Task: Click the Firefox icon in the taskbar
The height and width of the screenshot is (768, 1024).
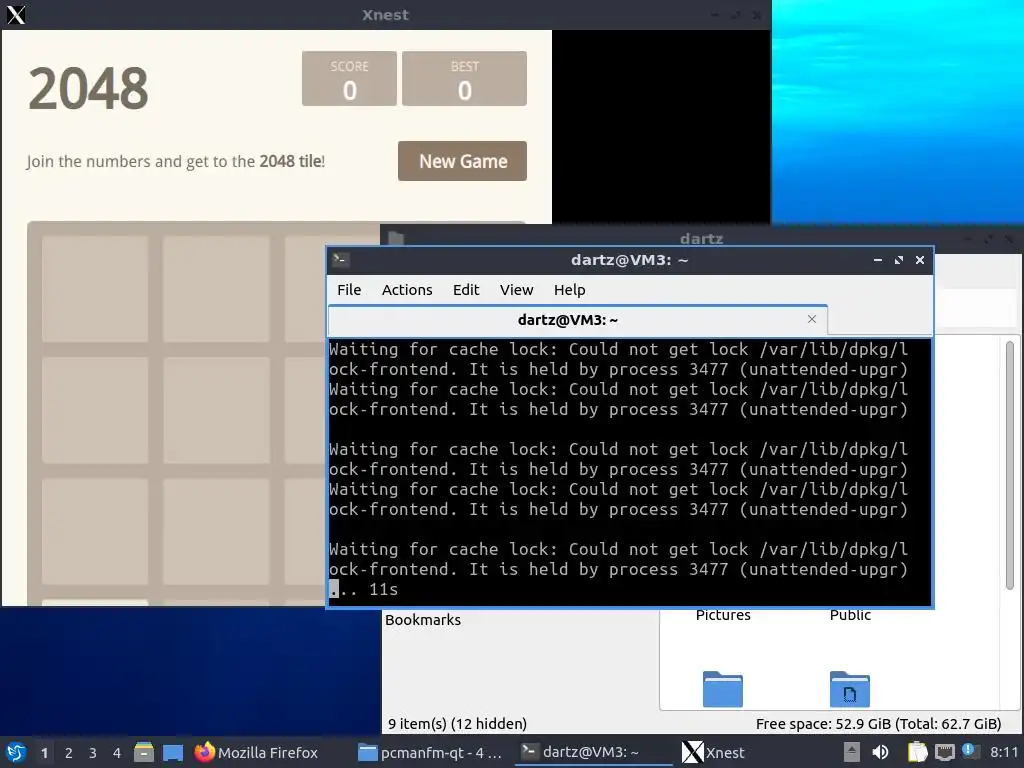Action: 204,752
